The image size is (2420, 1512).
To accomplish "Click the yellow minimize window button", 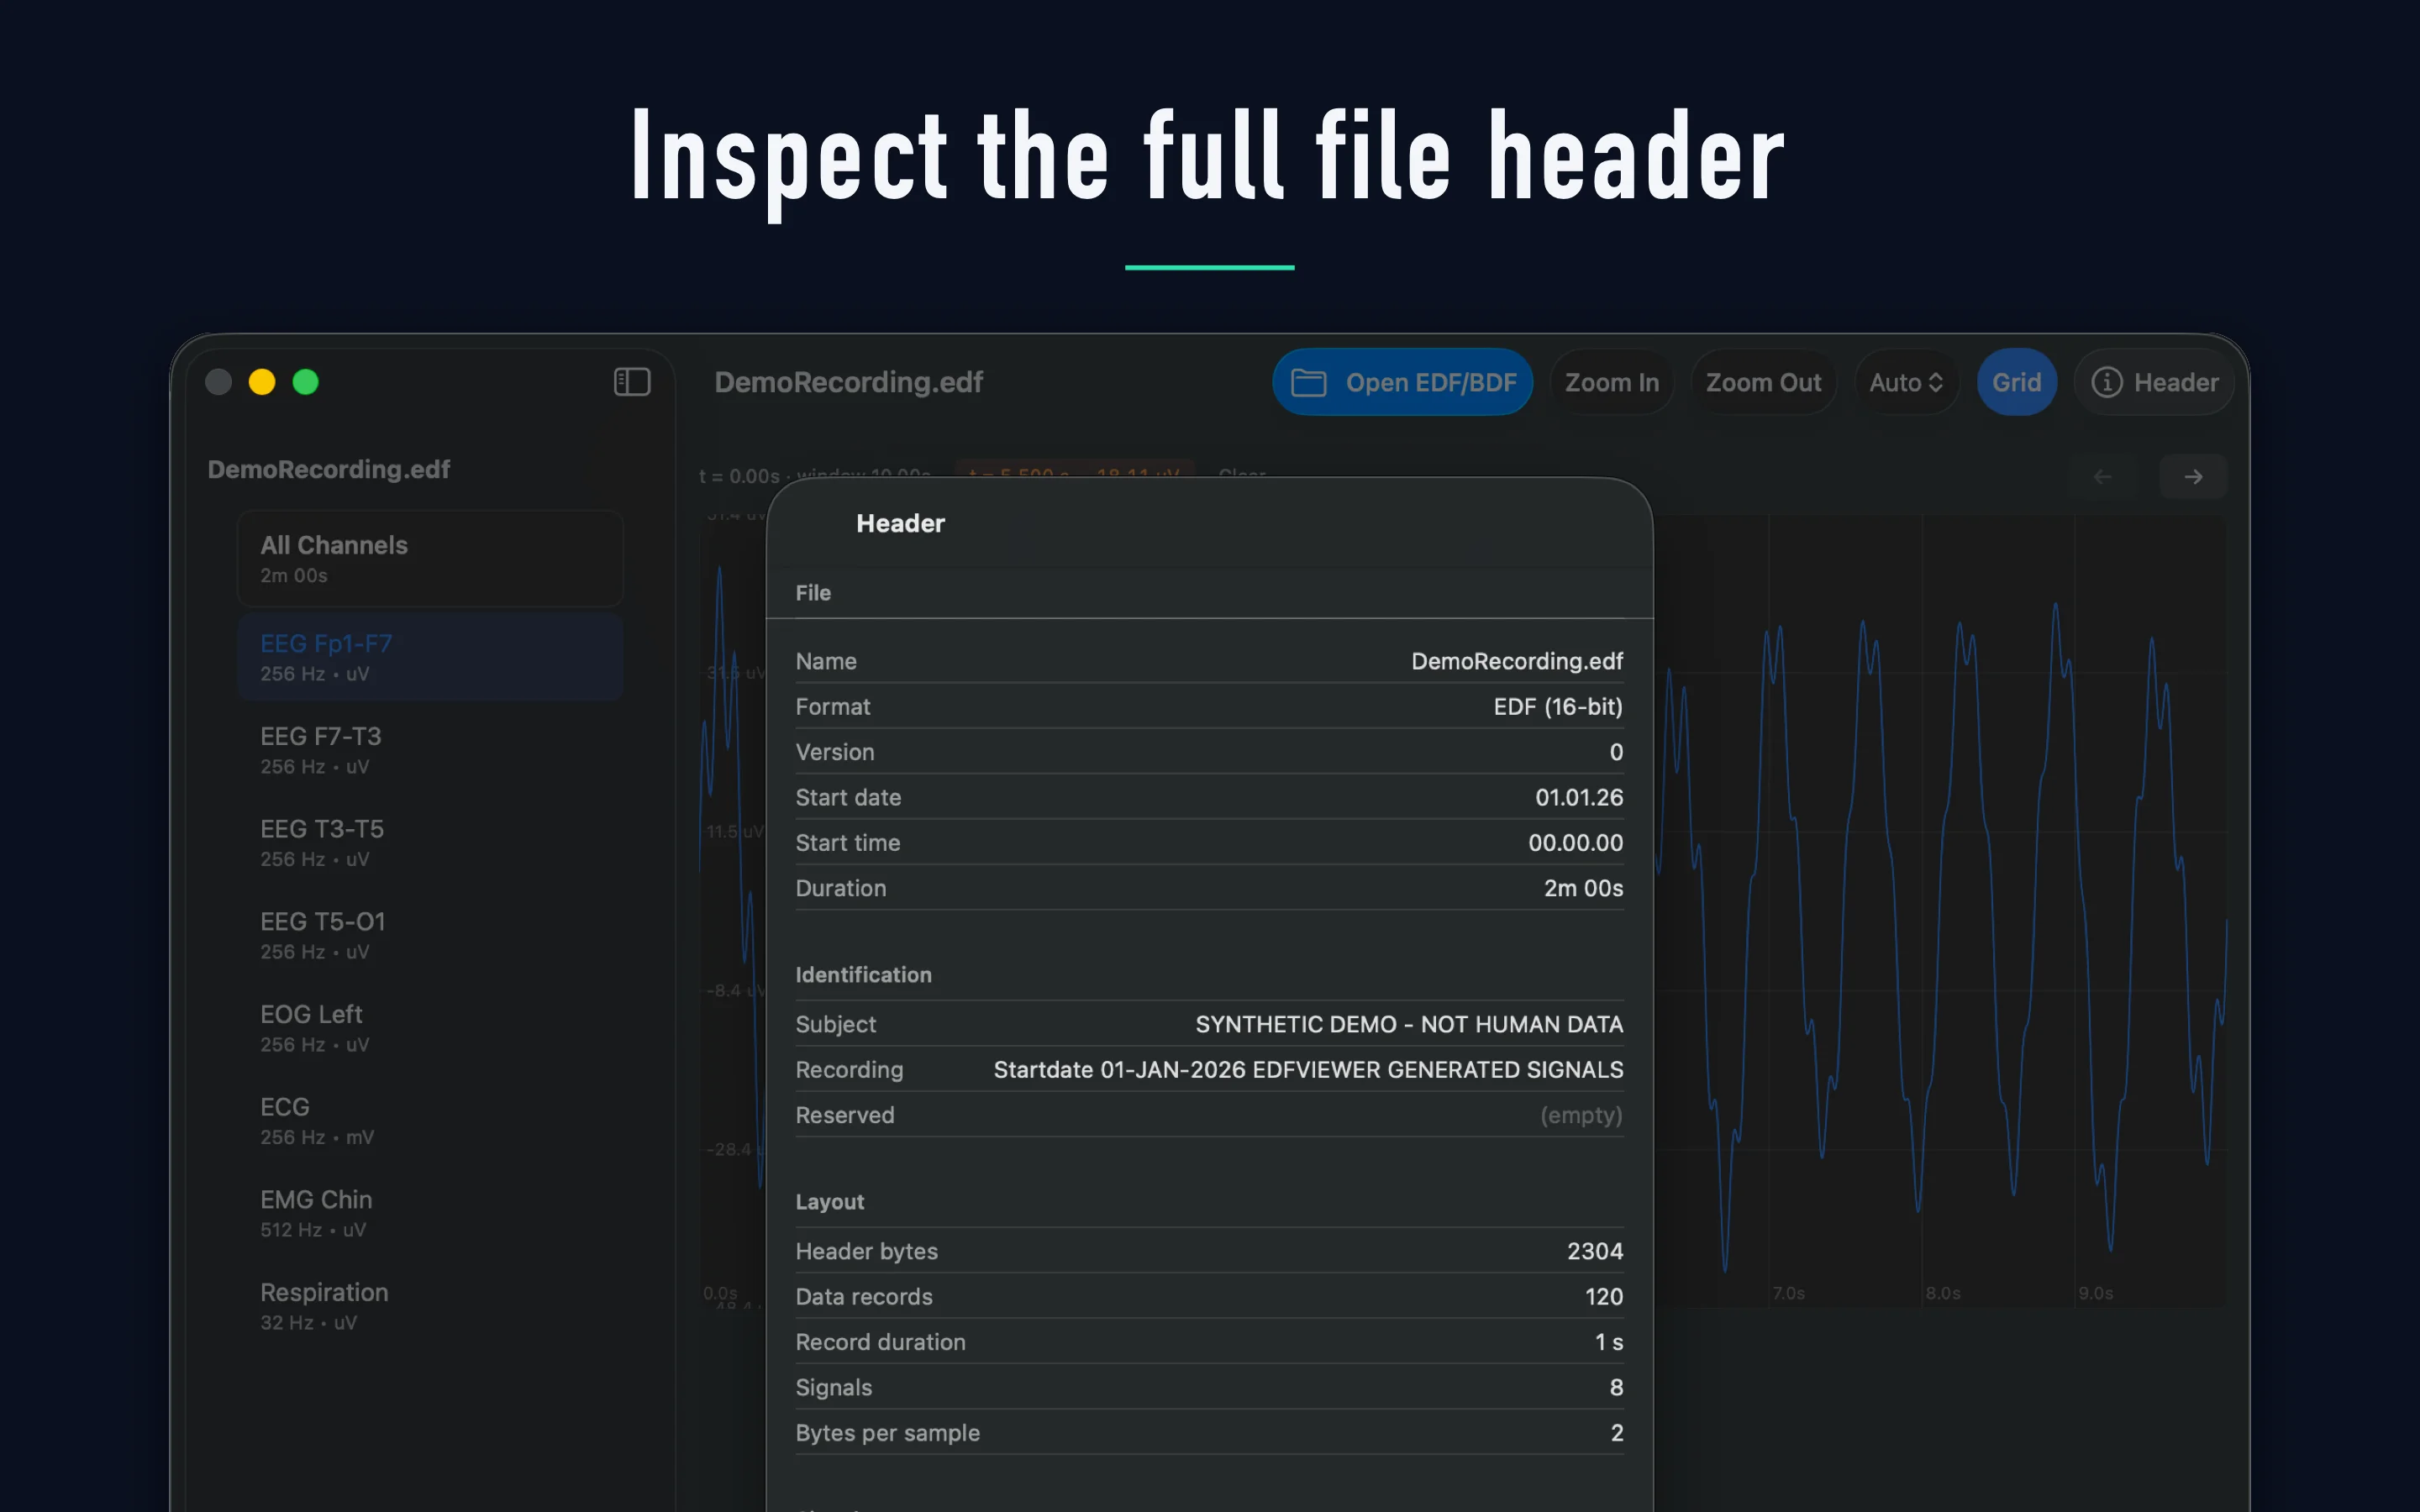I will pyautogui.click(x=262, y=382).
